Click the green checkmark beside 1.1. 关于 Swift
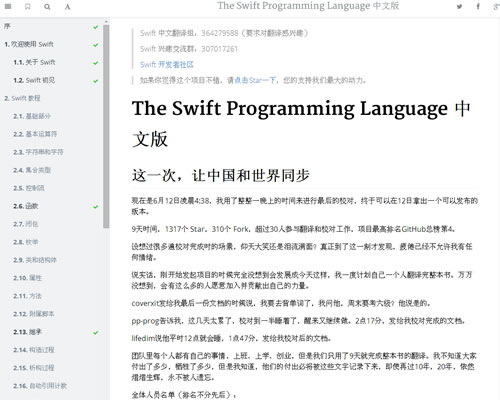The width and height of the screenshot is (500, 400). point(96,63)
